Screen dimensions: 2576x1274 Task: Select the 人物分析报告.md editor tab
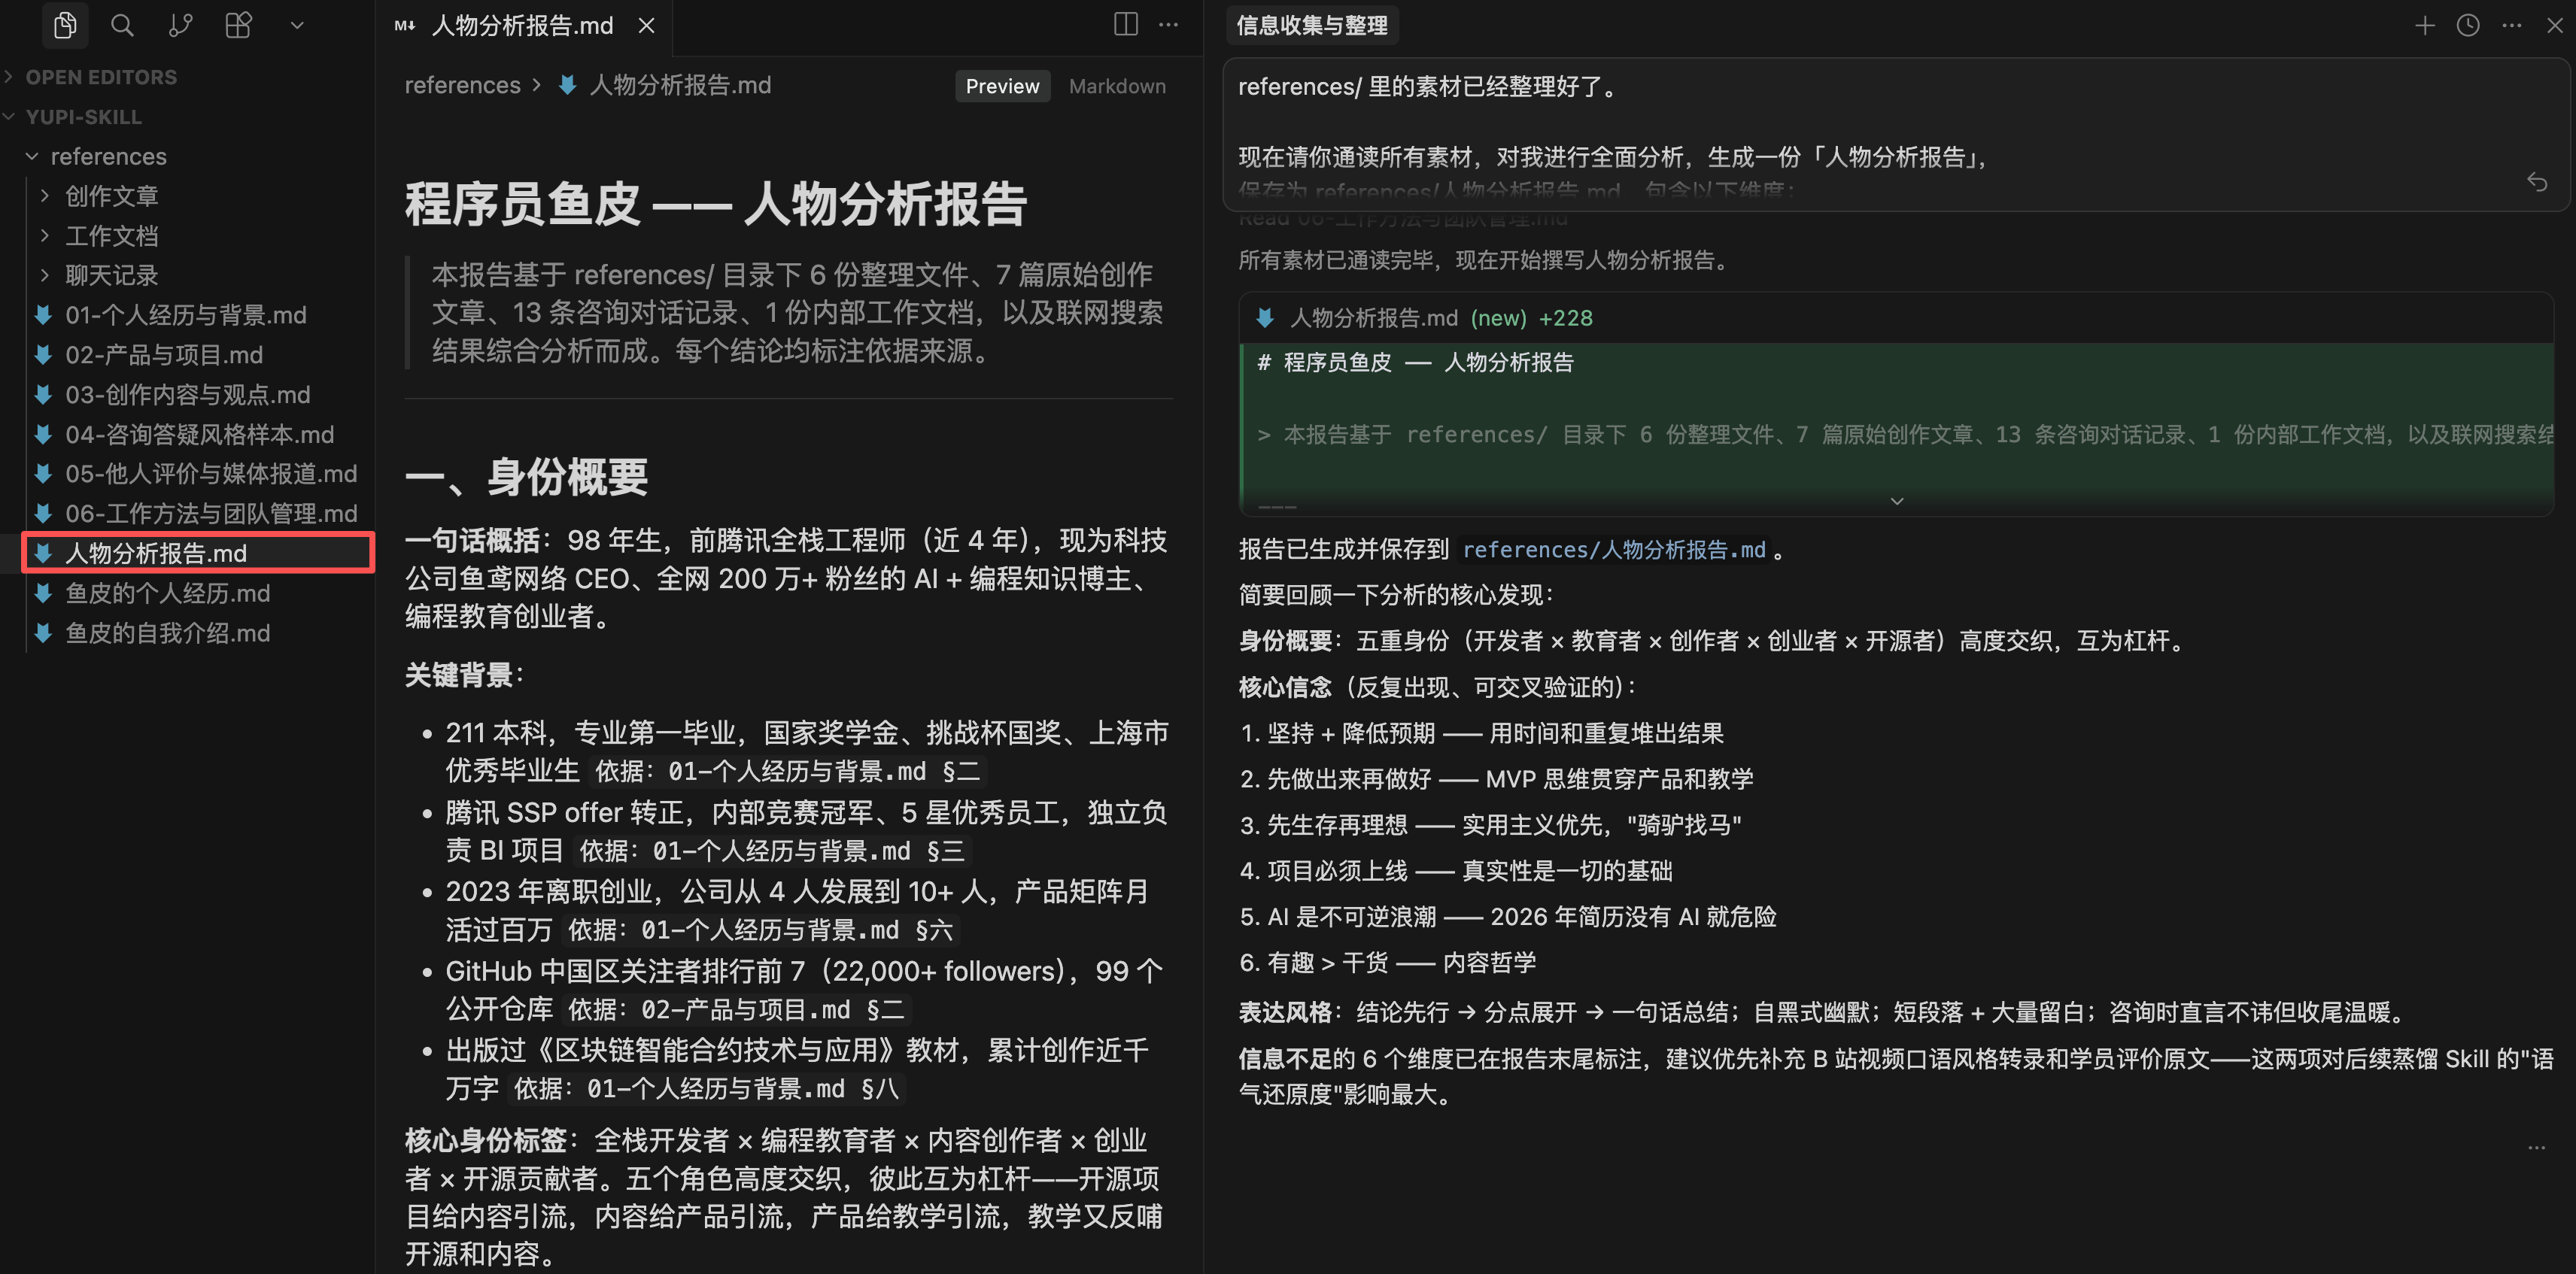pos(521,25)
